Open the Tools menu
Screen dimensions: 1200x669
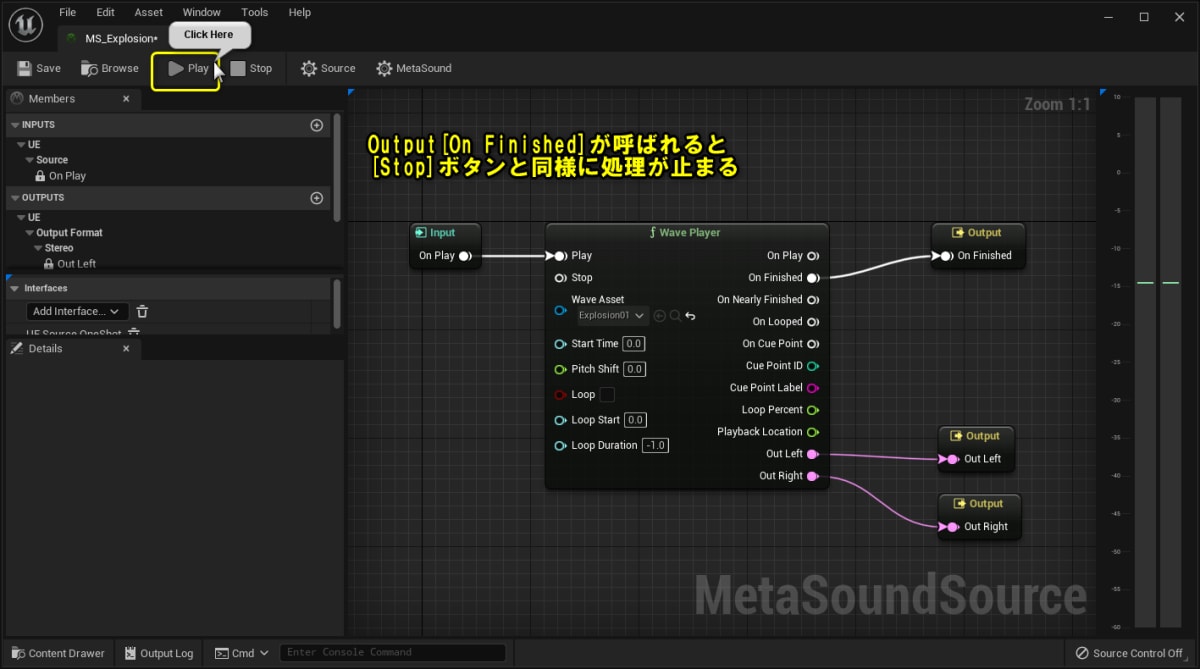[x=254, y=12]
